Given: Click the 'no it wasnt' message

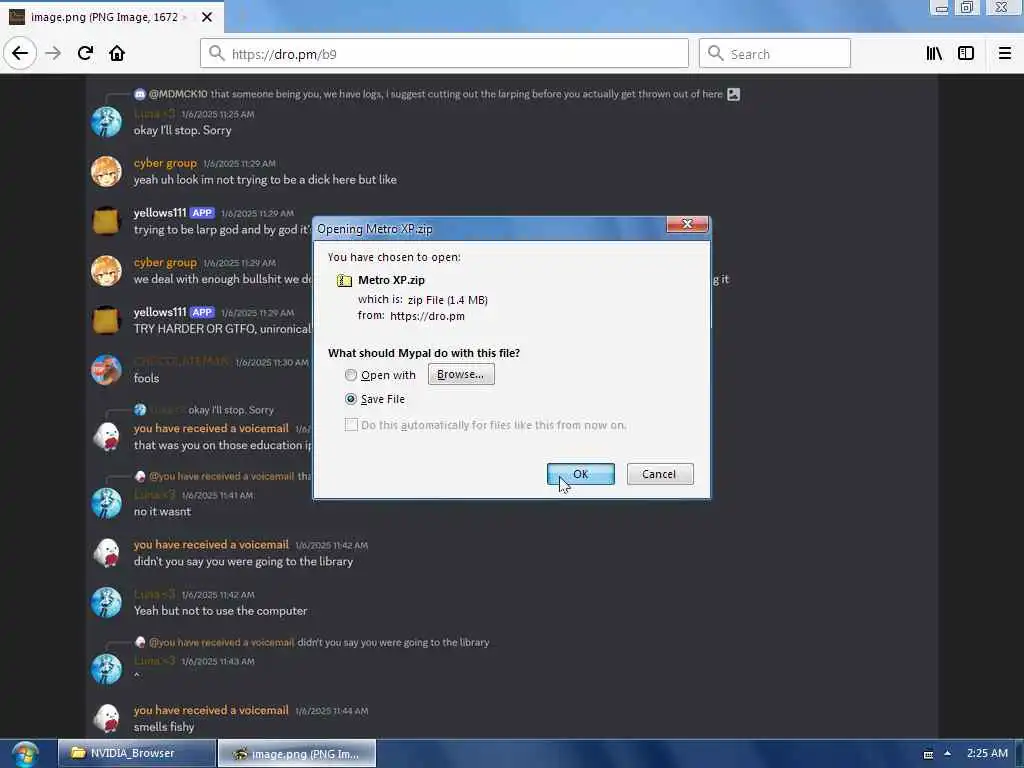Looking at the screenshot, I should [162, 511].
